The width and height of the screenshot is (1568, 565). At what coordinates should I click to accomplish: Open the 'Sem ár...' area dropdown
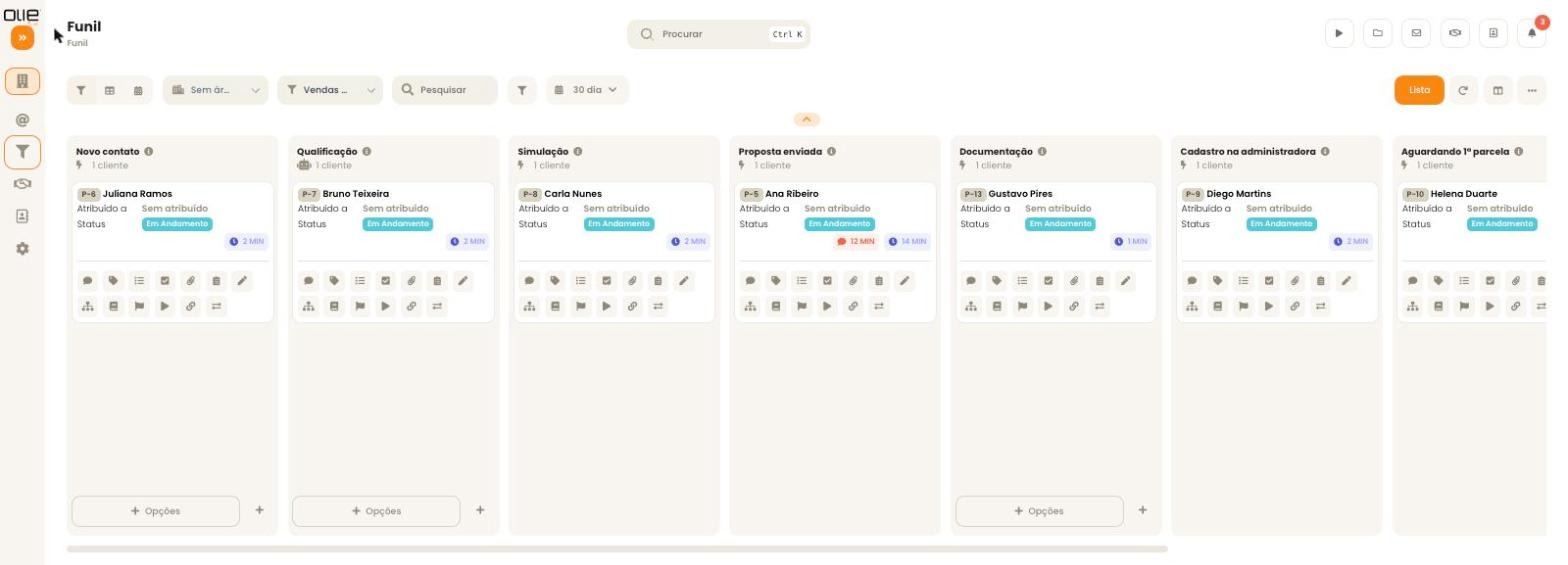point(215,90)
